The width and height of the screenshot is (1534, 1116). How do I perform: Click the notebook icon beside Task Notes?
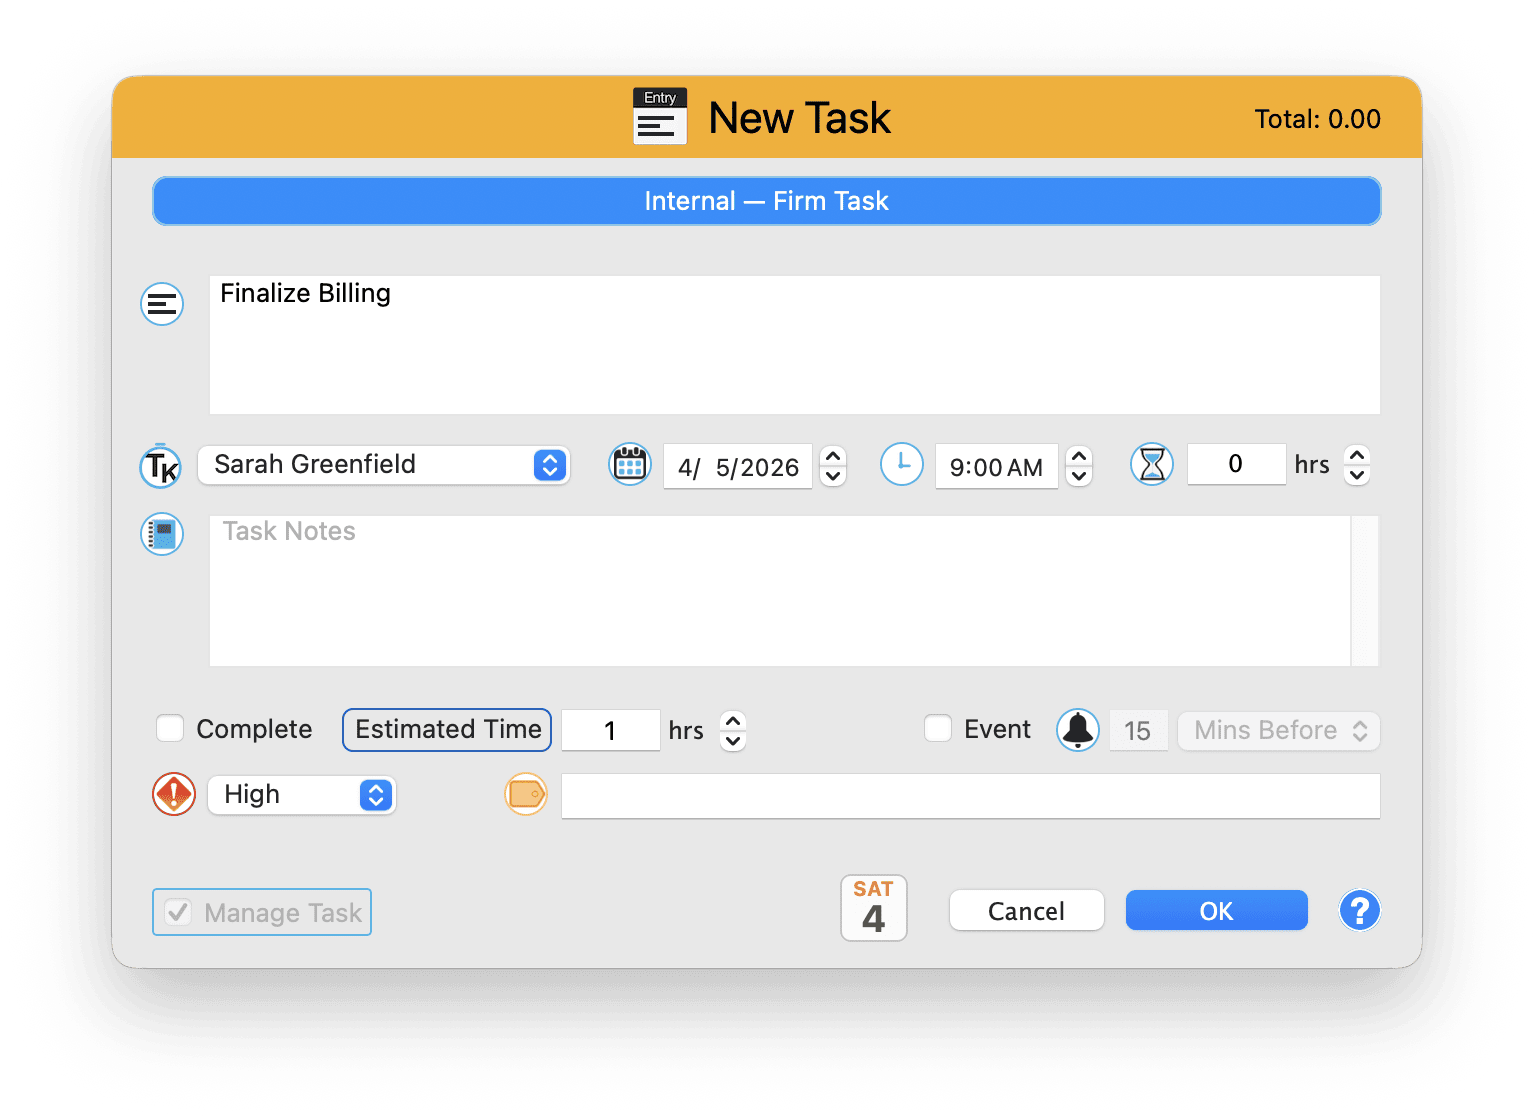point(161,534)
